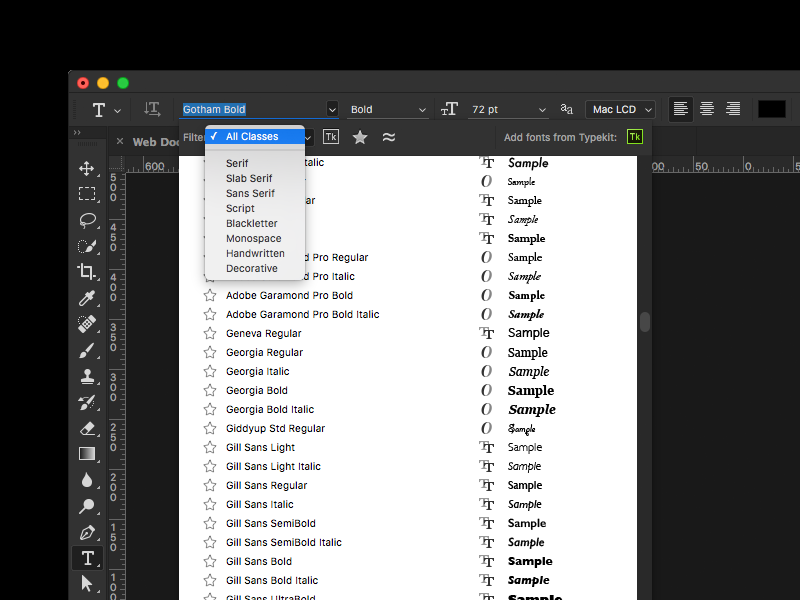Choose Decorative filter option
The image size is (800, 600).
click(255, 268)
